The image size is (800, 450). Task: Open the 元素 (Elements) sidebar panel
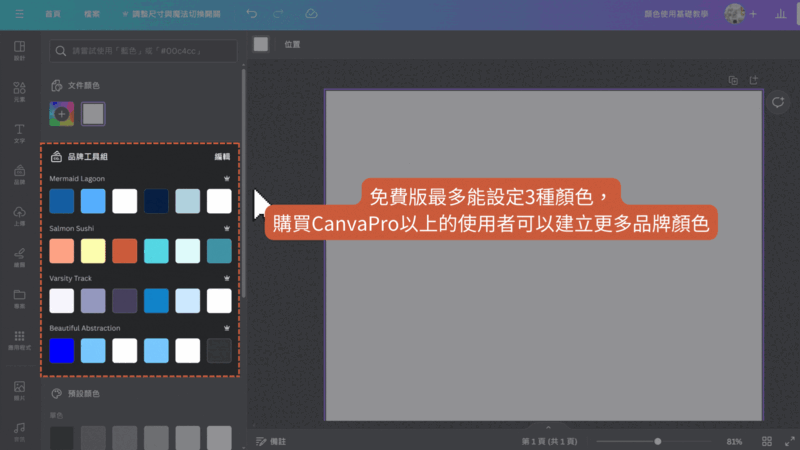pos(19,91)
